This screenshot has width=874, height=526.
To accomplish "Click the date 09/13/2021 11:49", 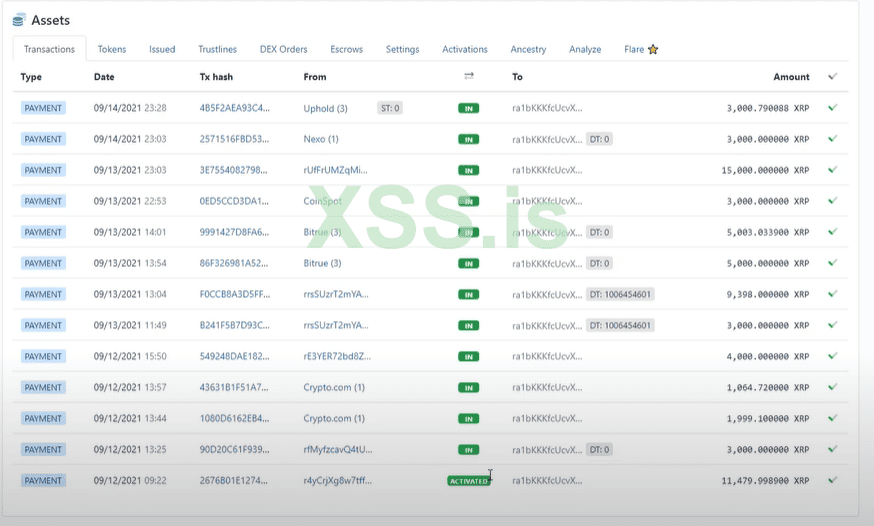I will [x=130, y=325].
